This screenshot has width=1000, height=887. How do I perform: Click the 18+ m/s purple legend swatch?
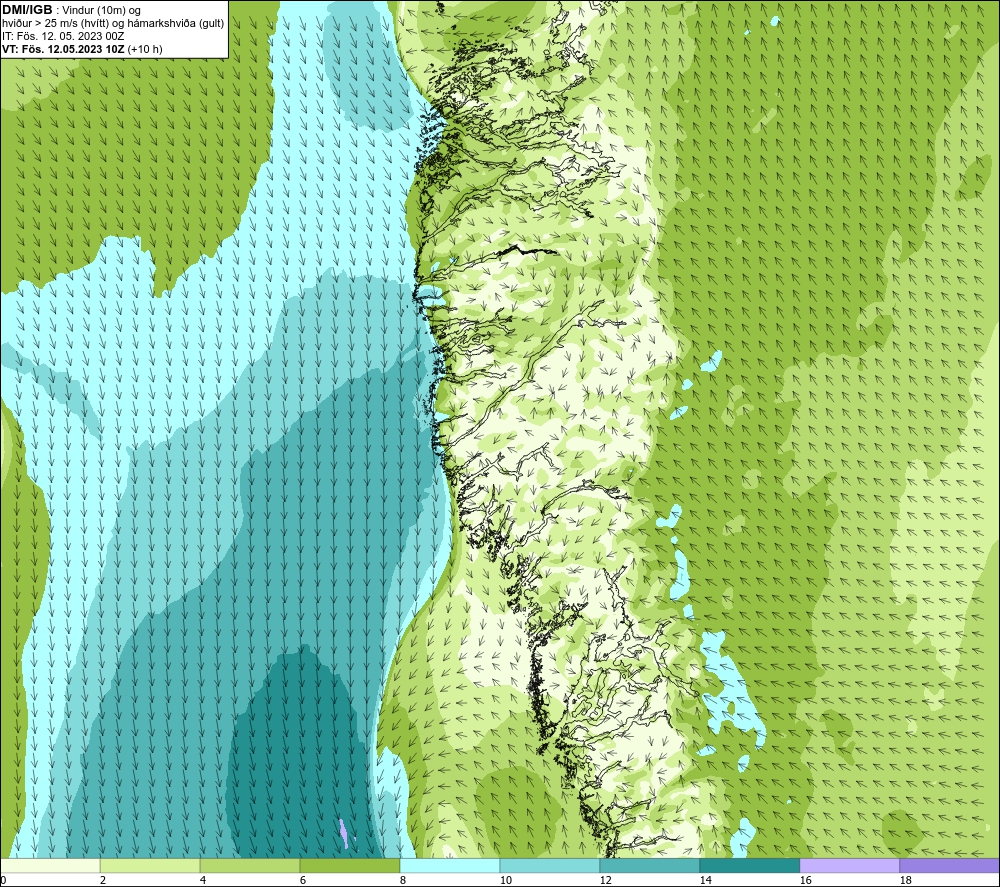[949, 866]
